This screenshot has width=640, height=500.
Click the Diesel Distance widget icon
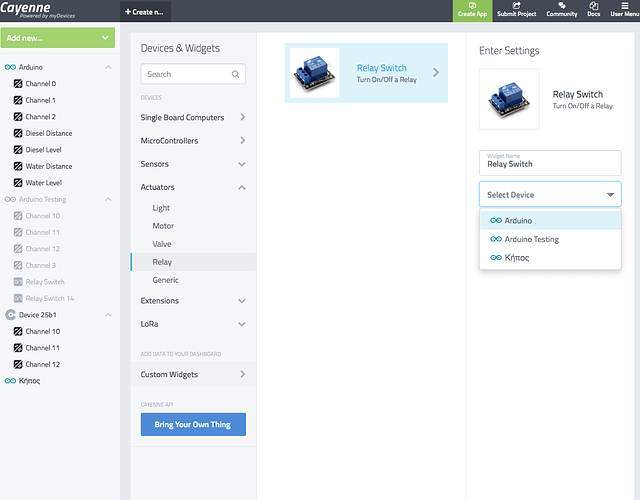click(18, 133)
